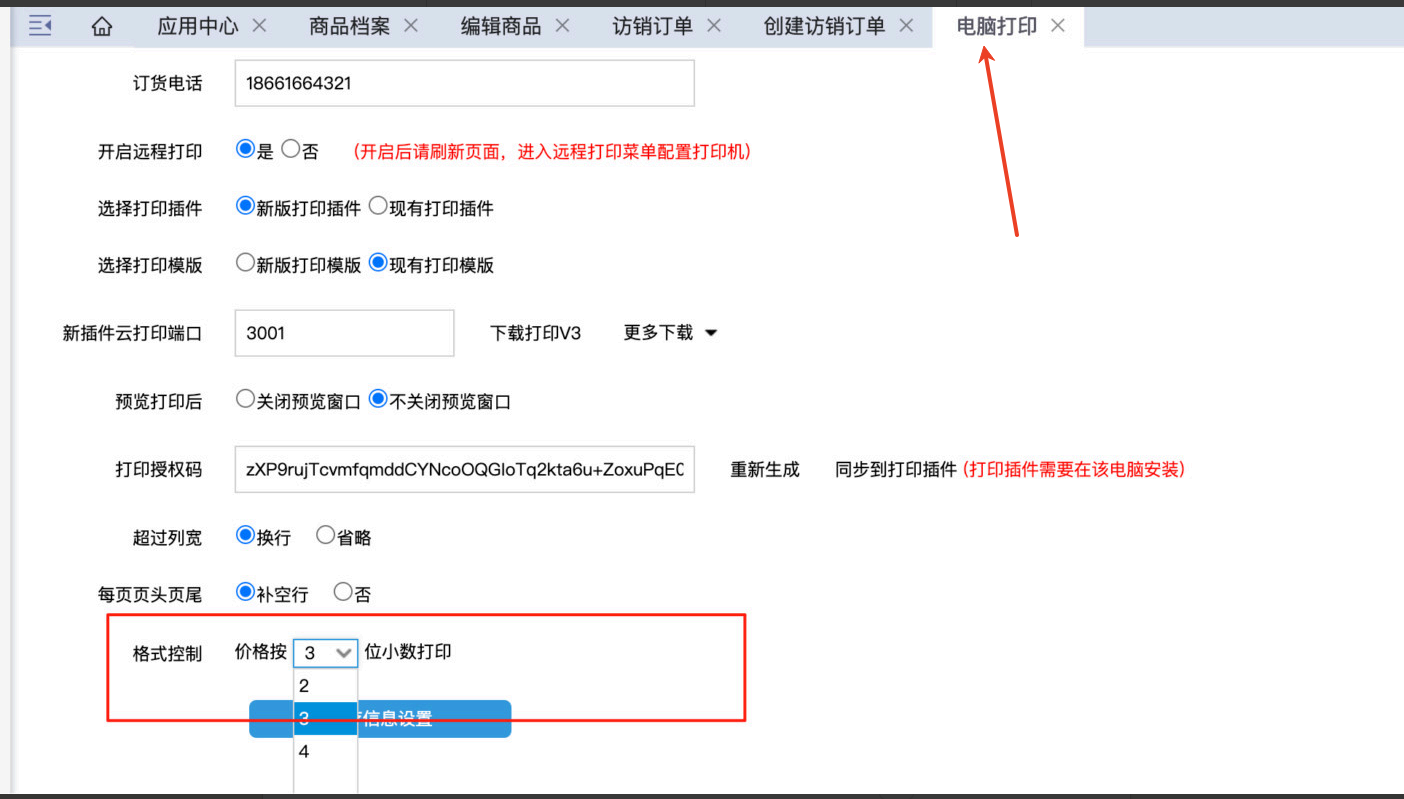Go to the home icon tab
The height and width of the screenshot is (799, 1404).
point(101,27)
